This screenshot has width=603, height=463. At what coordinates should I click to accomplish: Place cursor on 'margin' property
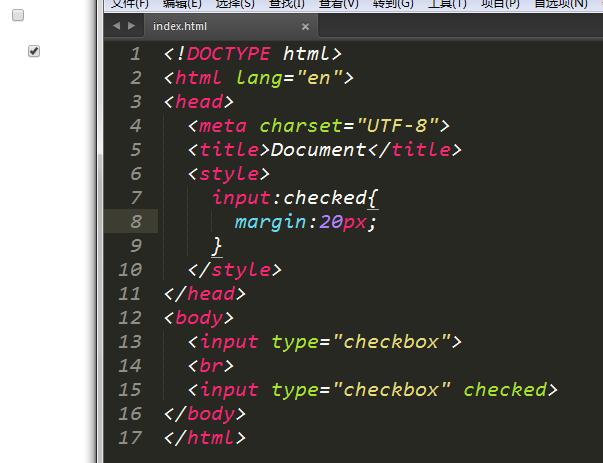tap(272, 222)
